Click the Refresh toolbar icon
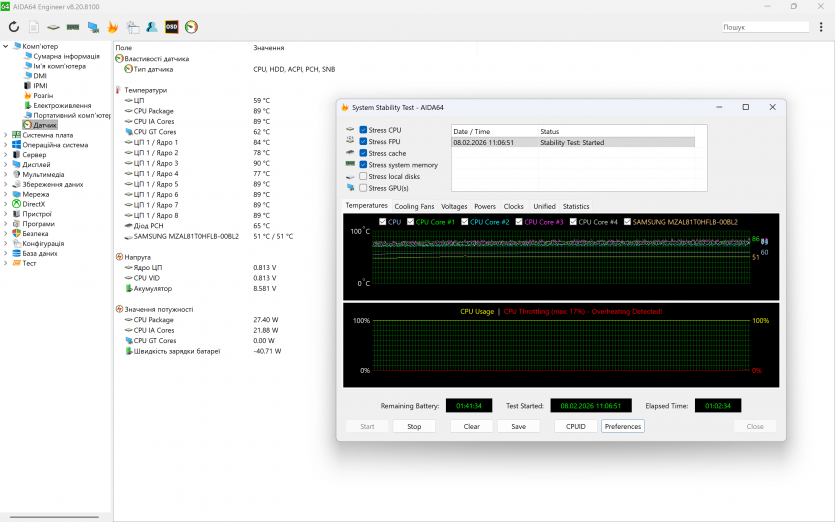Image resolution: width=835 pixels, height=522 pixels. pos(14,27)
